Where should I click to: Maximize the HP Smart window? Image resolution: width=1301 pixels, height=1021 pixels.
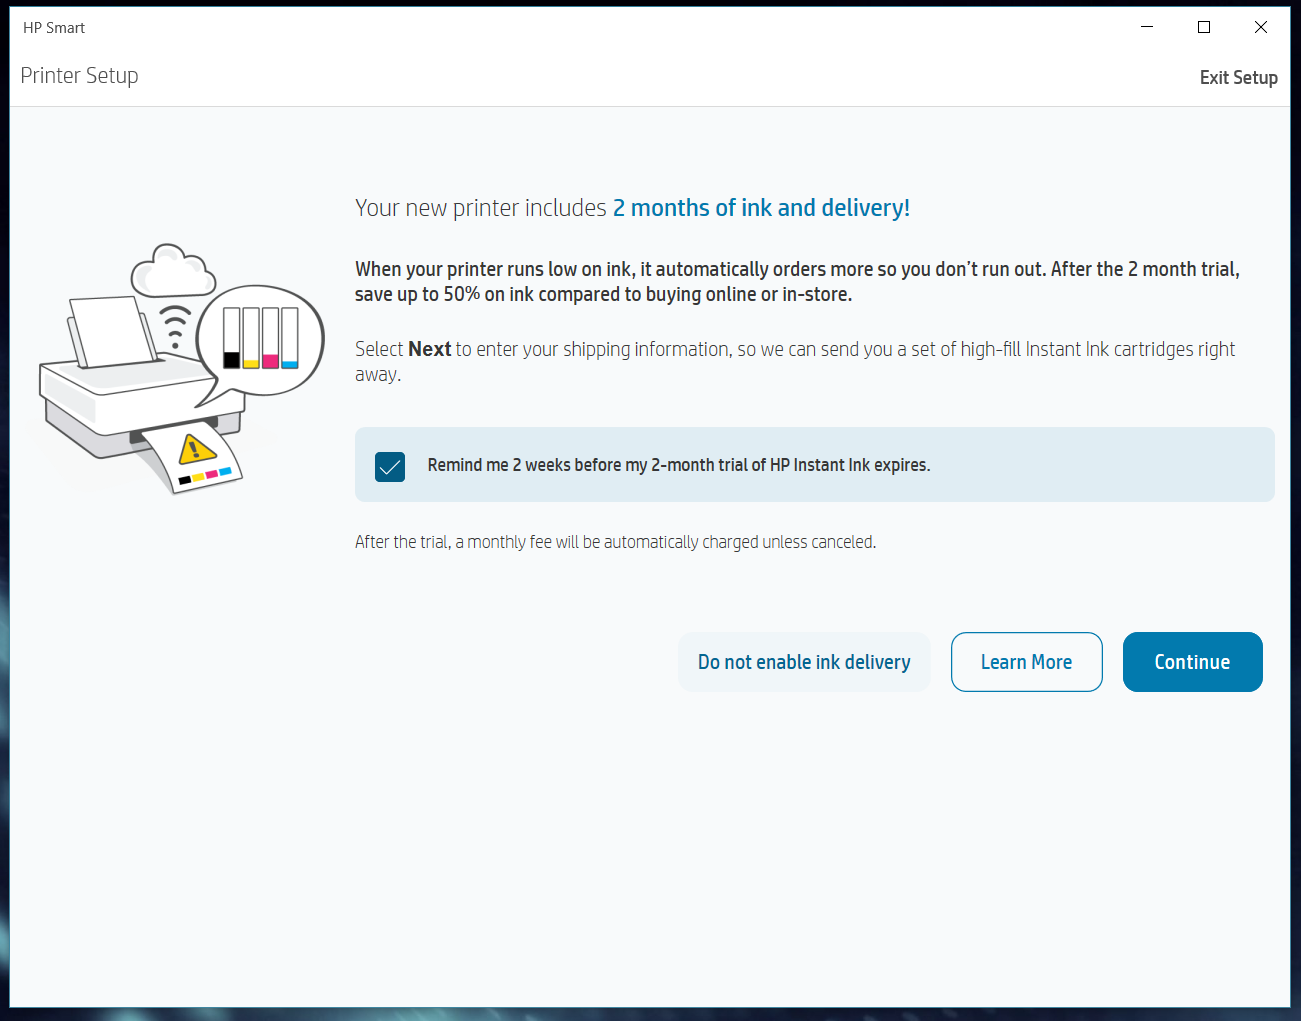(x=1204, y=27)
